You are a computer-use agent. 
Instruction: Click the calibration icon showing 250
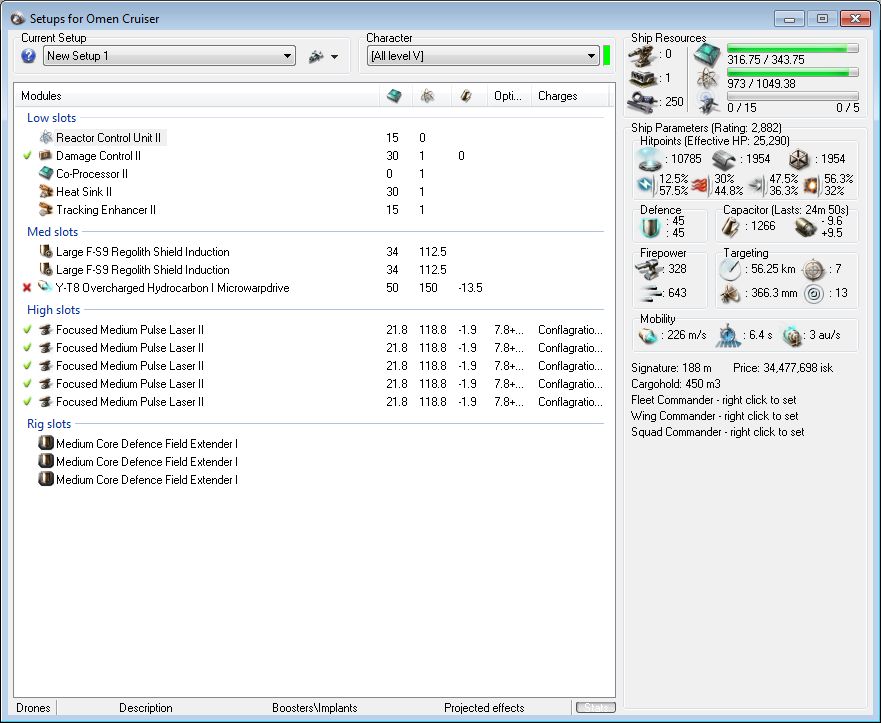click(643, 101)
